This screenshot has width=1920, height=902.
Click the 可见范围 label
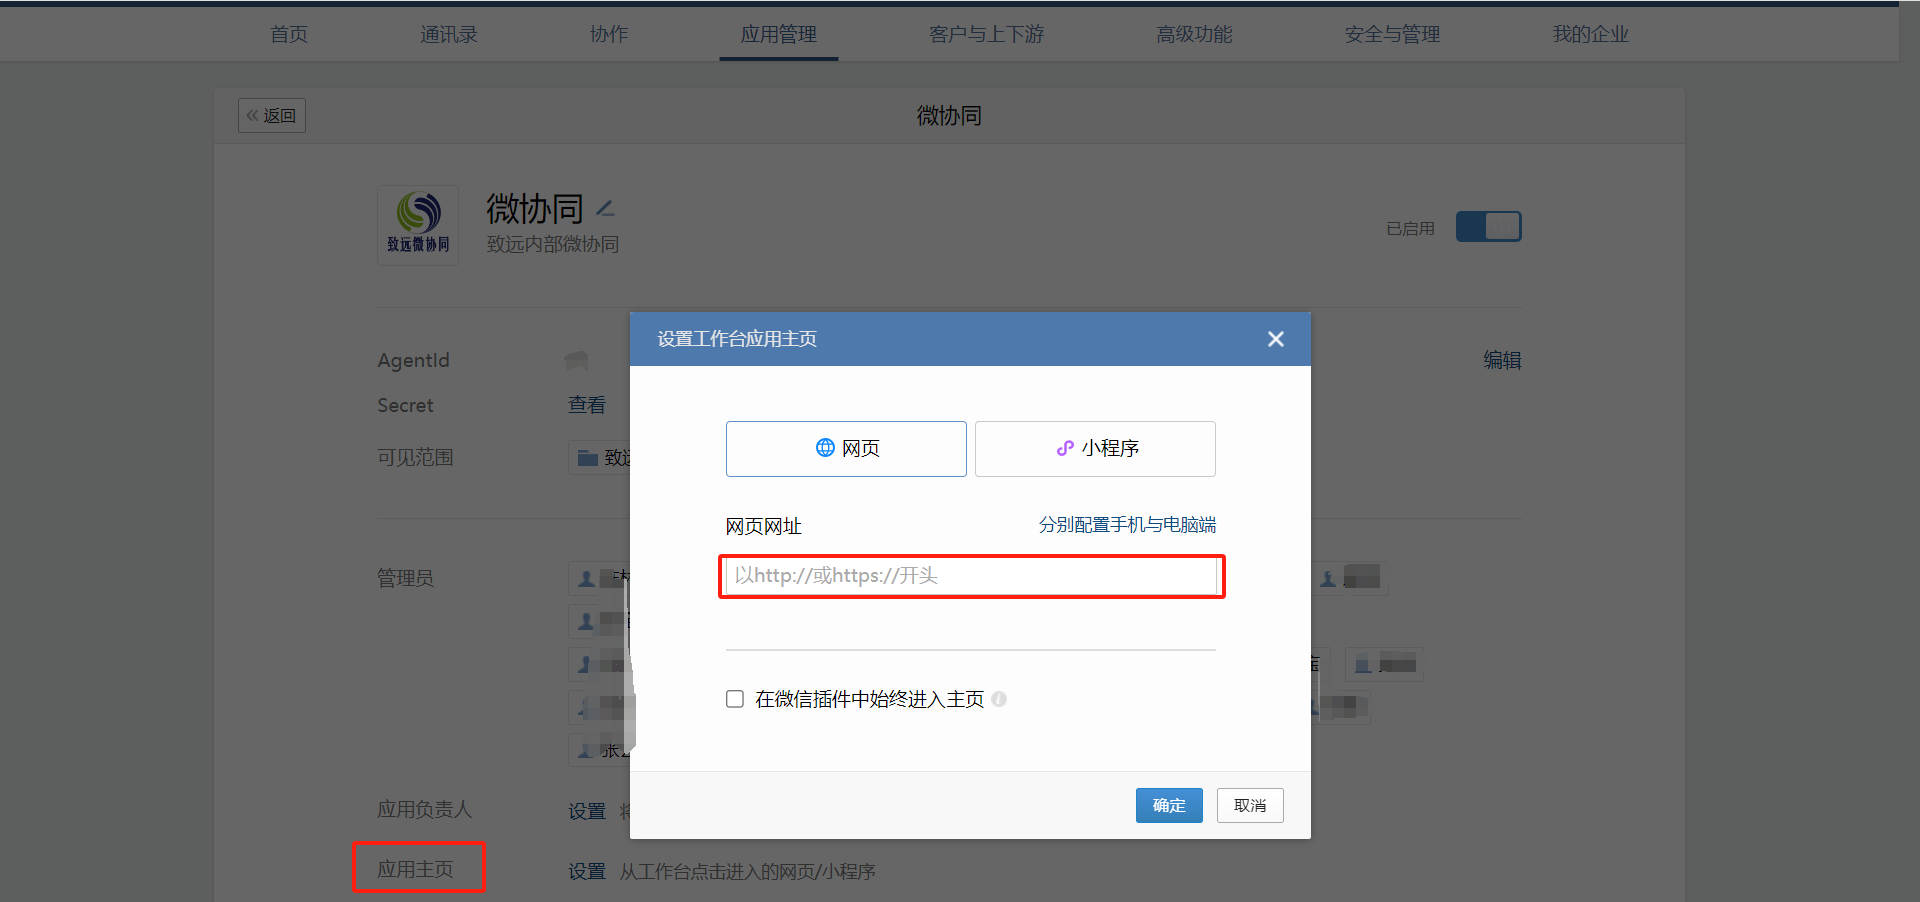[415, 457]
